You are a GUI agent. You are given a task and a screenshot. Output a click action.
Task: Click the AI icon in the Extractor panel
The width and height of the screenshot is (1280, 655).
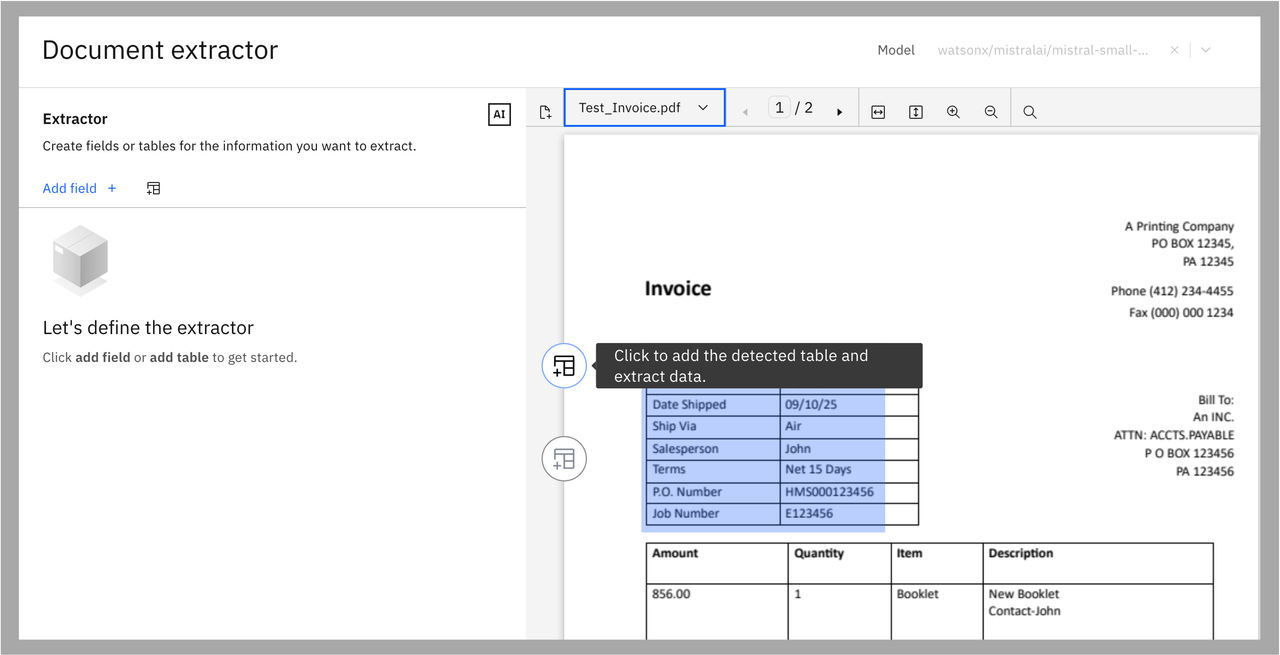[x=499, y=115]
